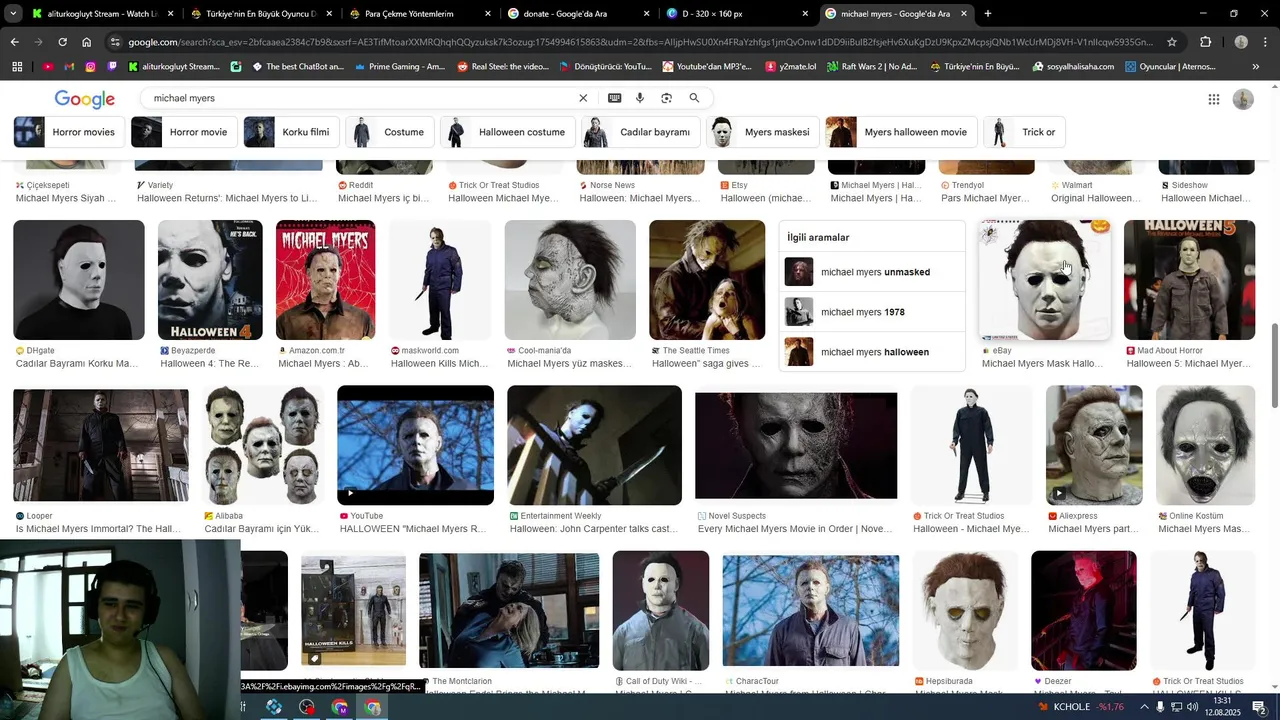Click the Google logo
This screenshot has width=1280, height=720.
[x=85, y=99]
